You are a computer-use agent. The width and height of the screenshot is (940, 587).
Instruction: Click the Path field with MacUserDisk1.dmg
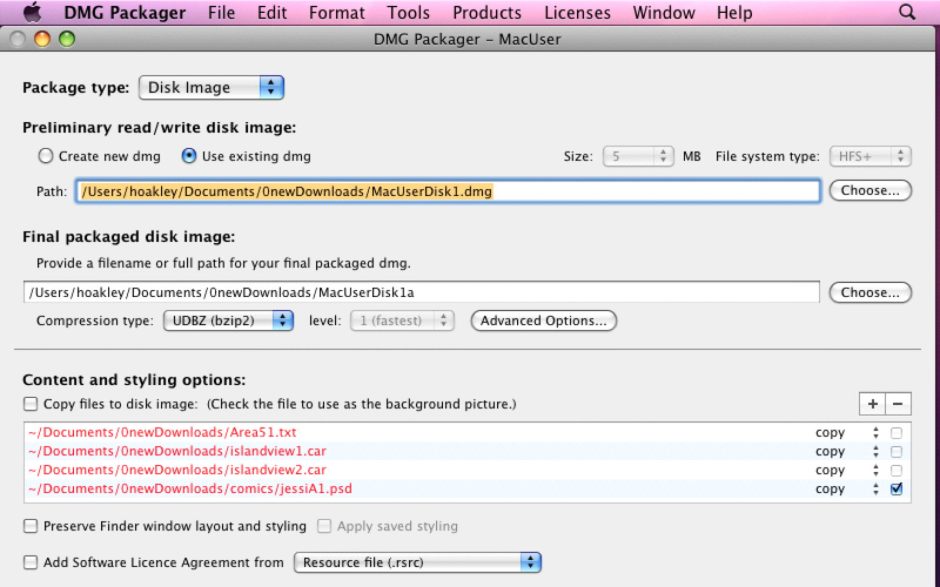(448, 191)
